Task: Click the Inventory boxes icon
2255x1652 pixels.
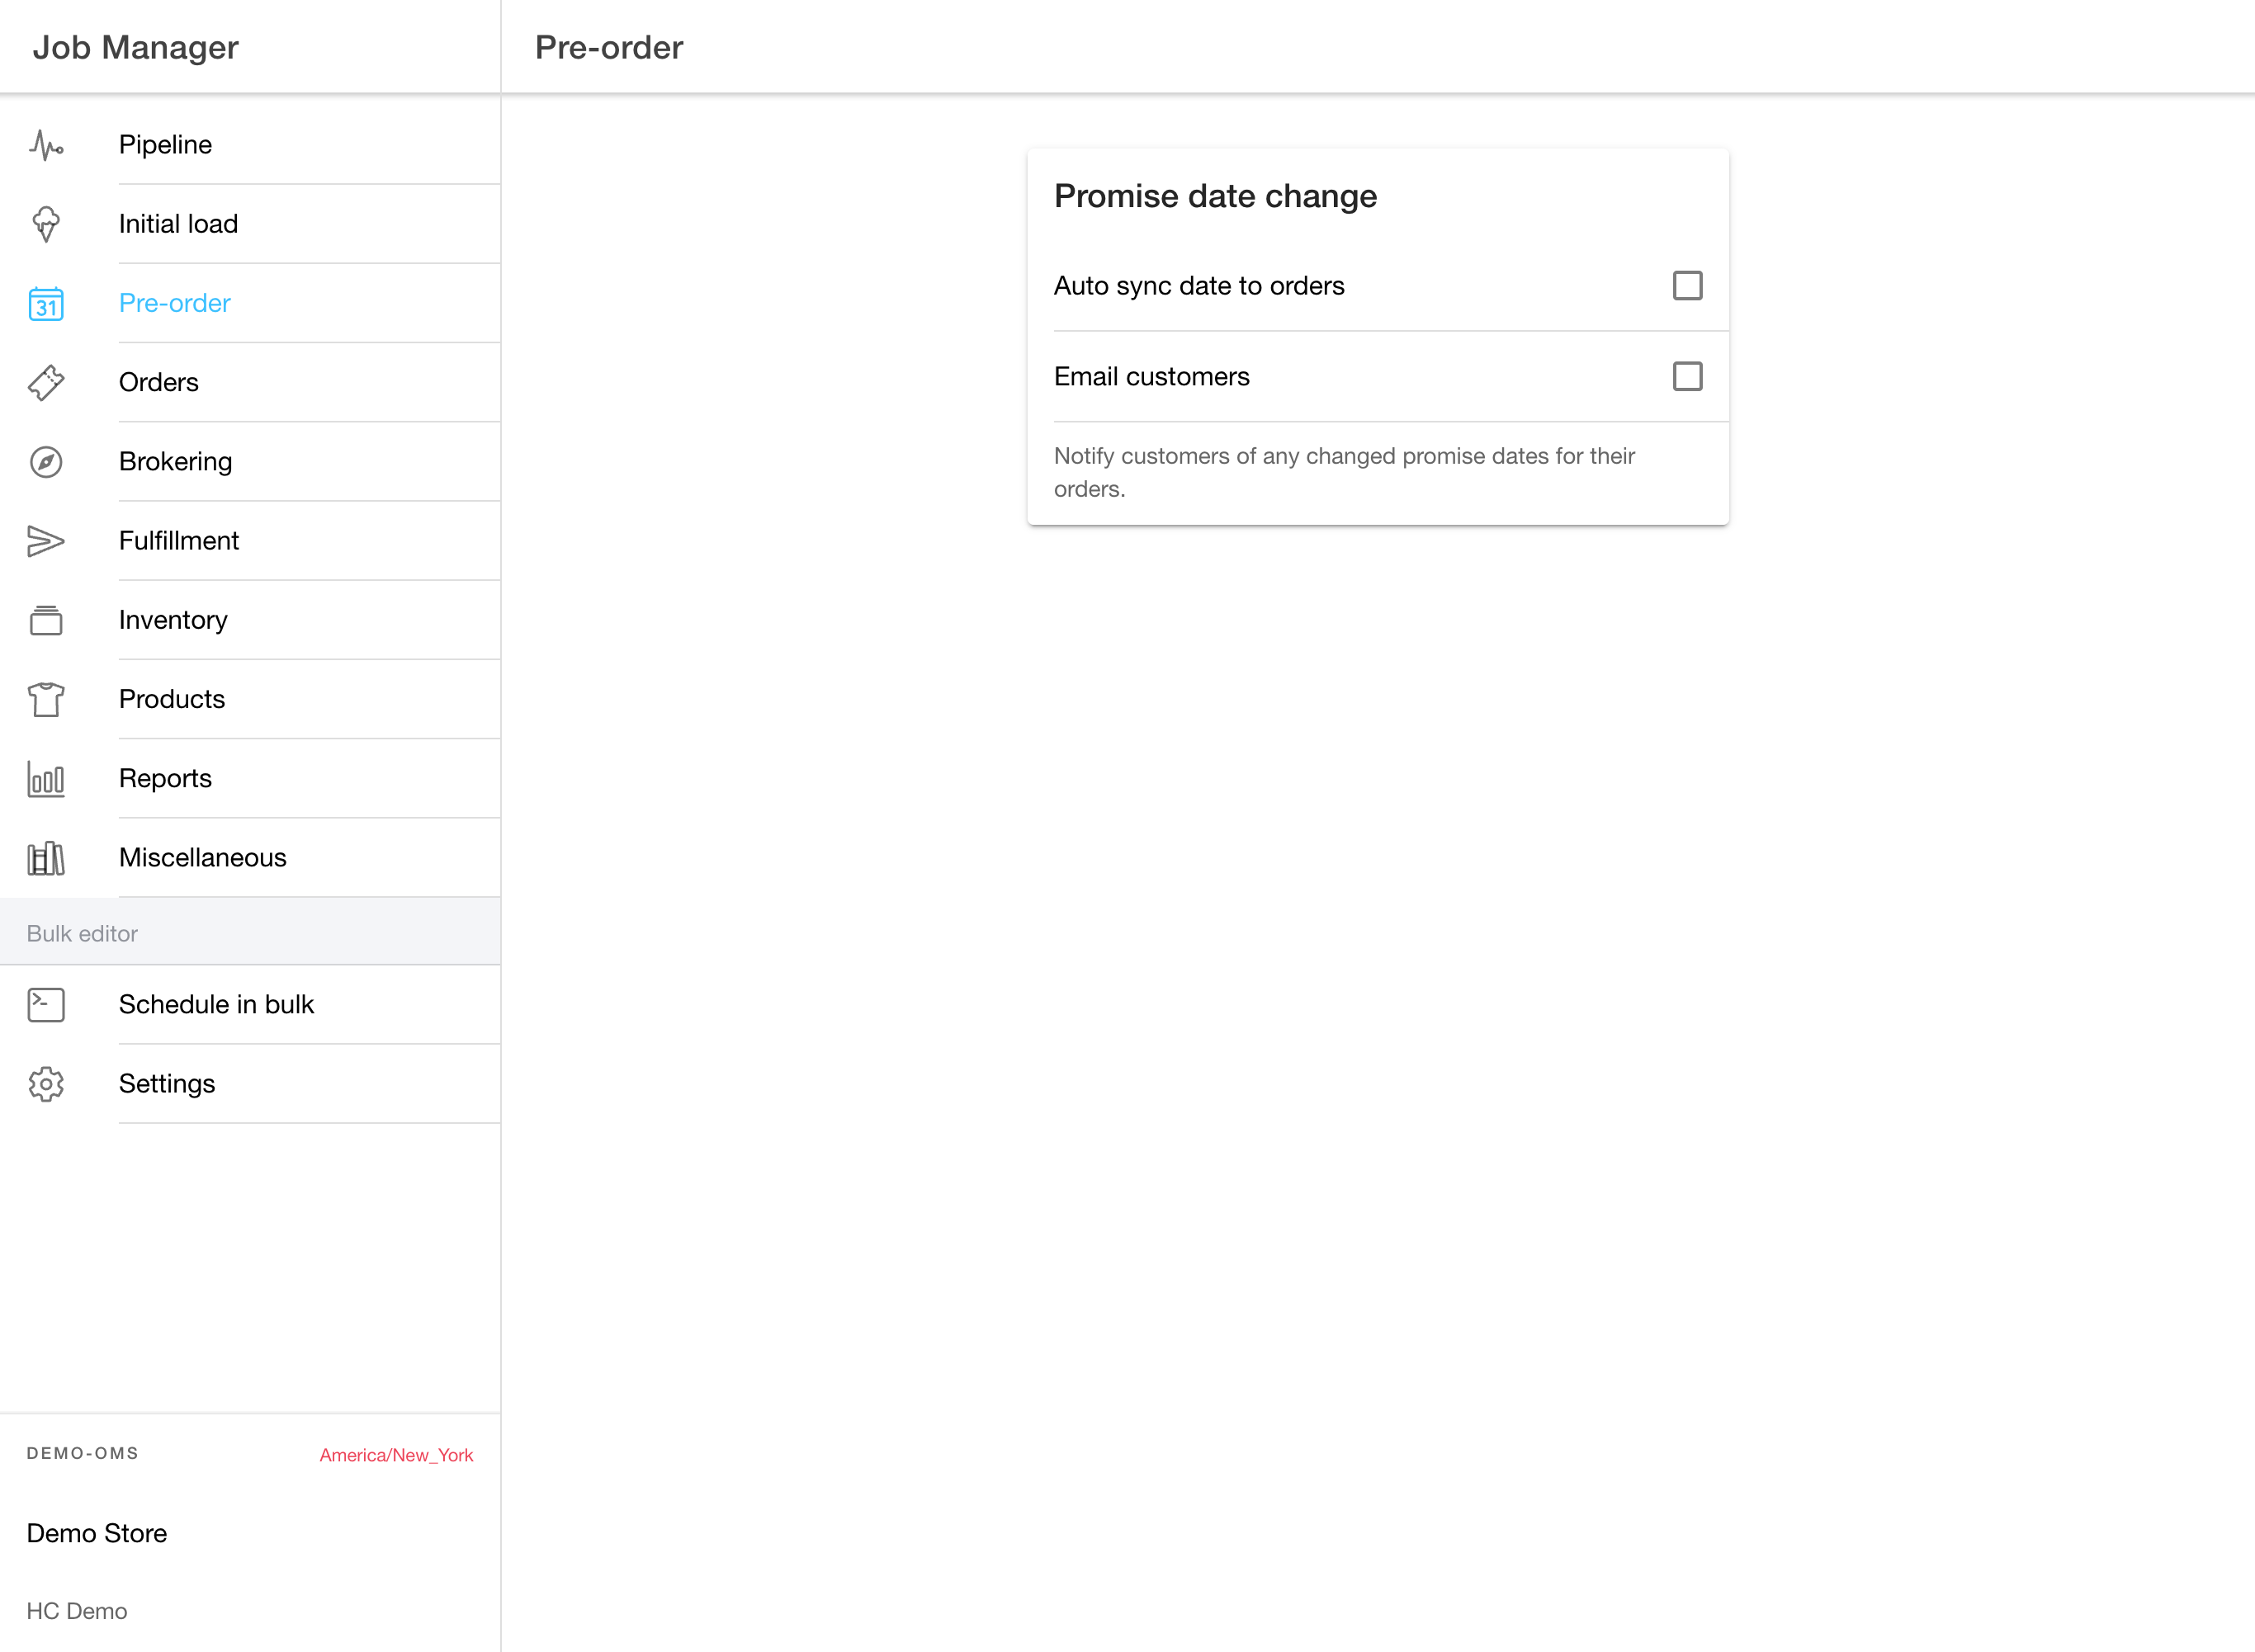Action: (x=46, y=620)
